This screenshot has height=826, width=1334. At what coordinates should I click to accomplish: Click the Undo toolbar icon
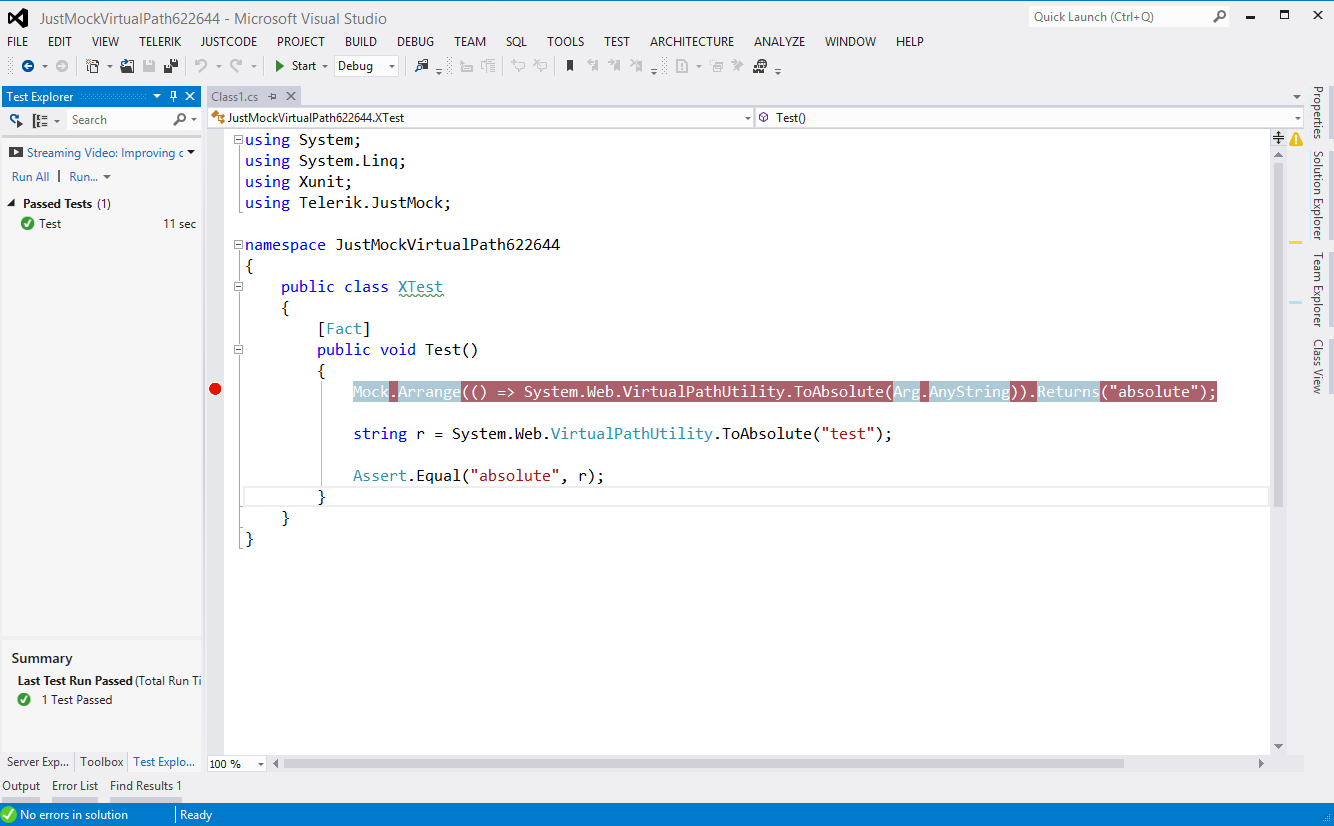tap(201, 66)
